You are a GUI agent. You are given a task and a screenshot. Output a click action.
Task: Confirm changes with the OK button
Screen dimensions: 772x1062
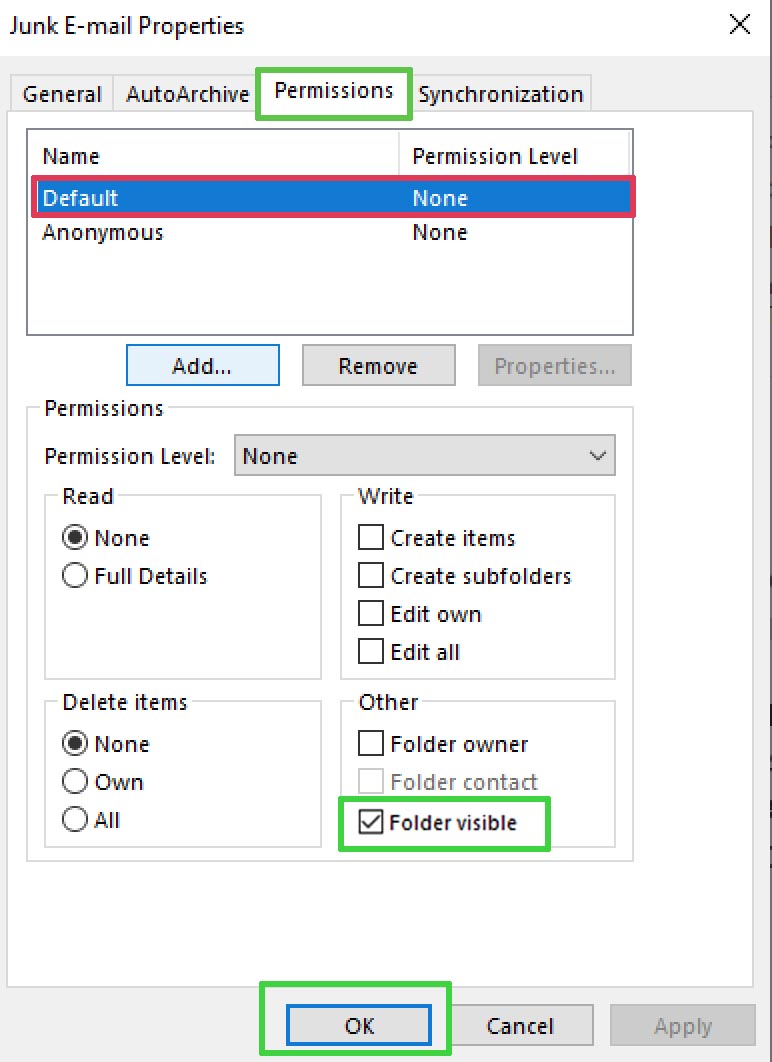pos(359,1026)
